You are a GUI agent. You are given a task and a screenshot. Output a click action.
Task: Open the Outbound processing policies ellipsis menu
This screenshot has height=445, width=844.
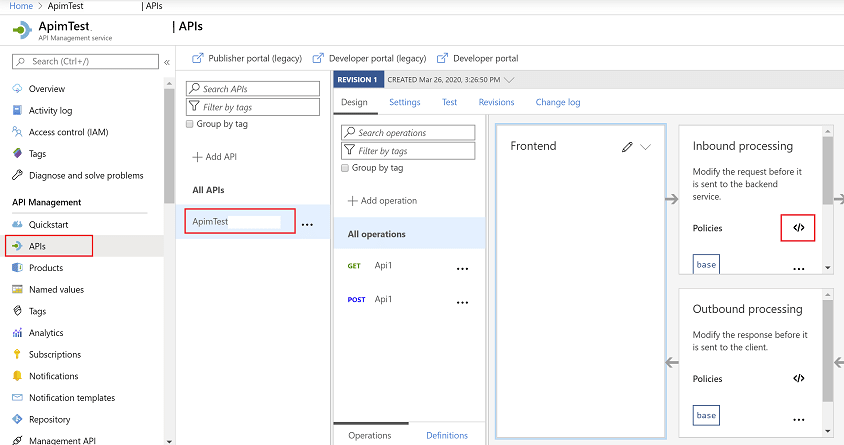click(x=799, y=420)
